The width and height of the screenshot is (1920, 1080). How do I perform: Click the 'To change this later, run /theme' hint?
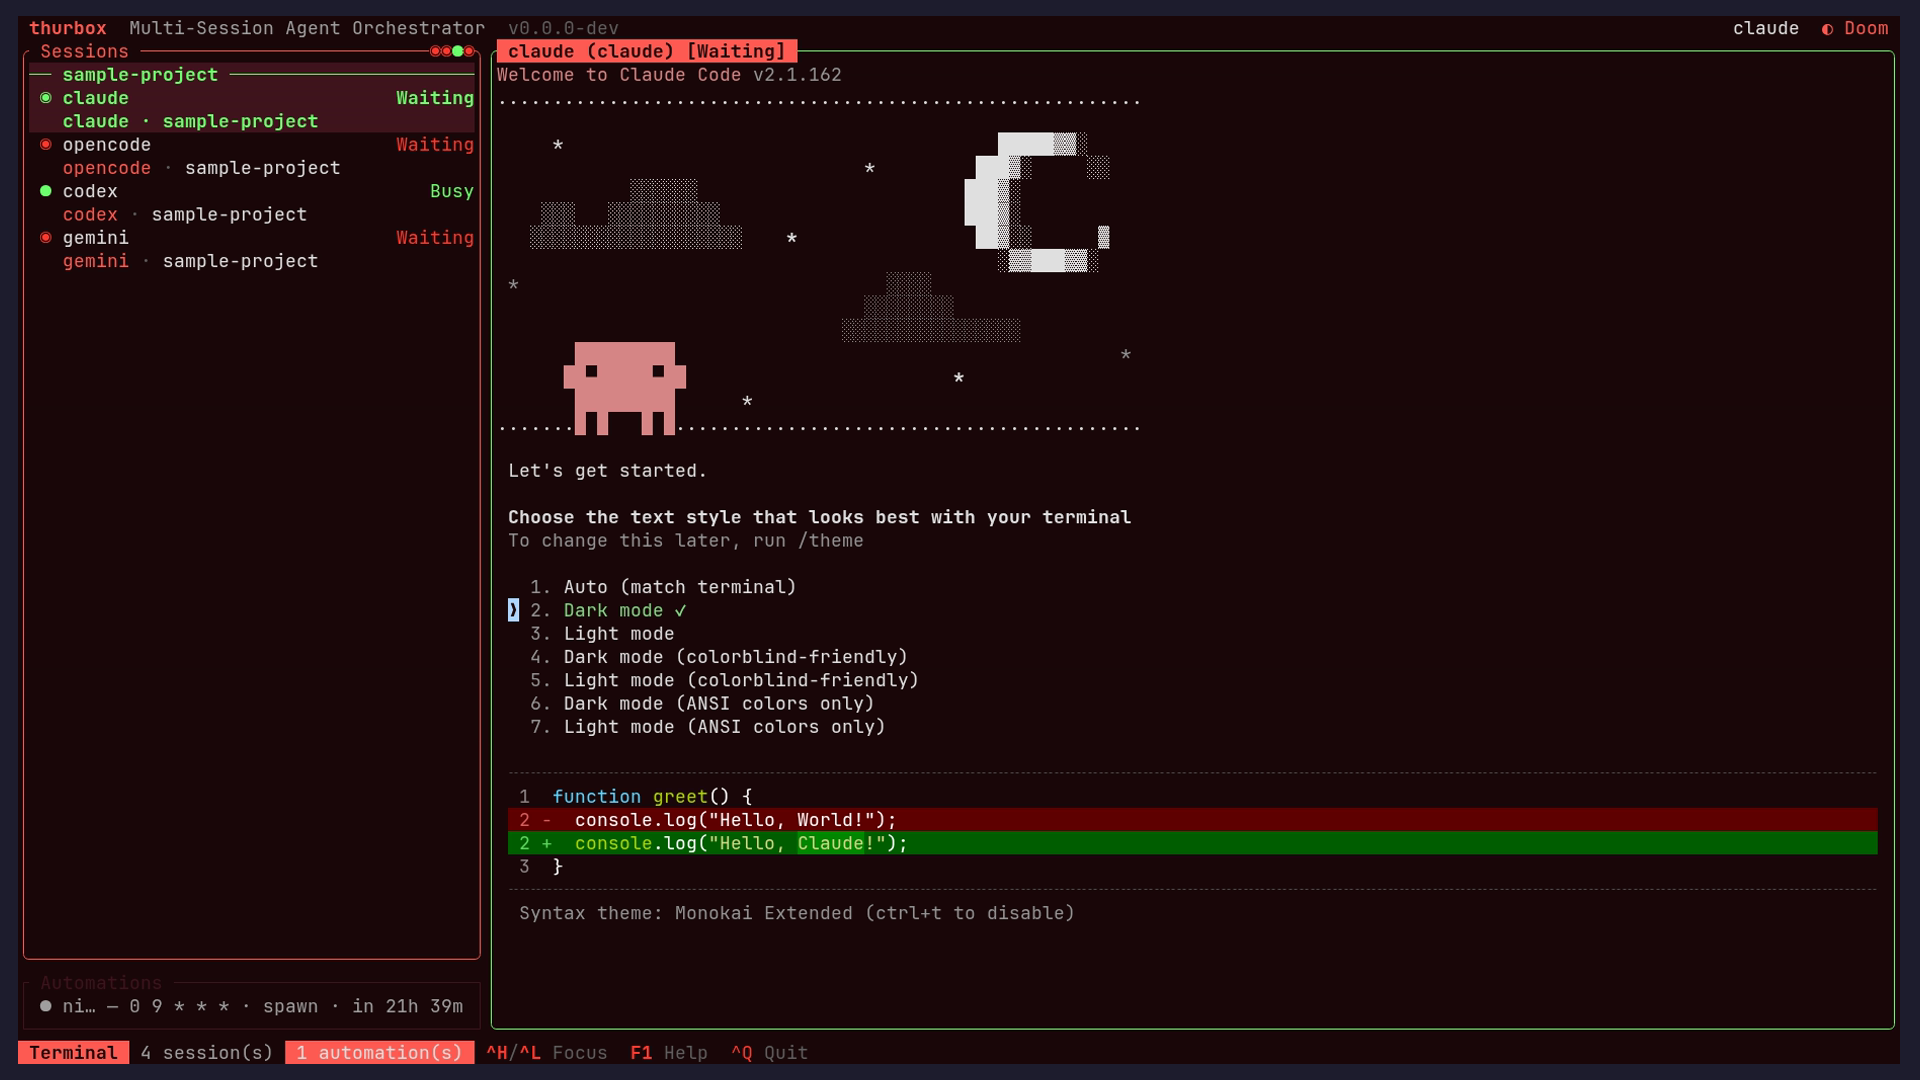(x=686, y=541)
